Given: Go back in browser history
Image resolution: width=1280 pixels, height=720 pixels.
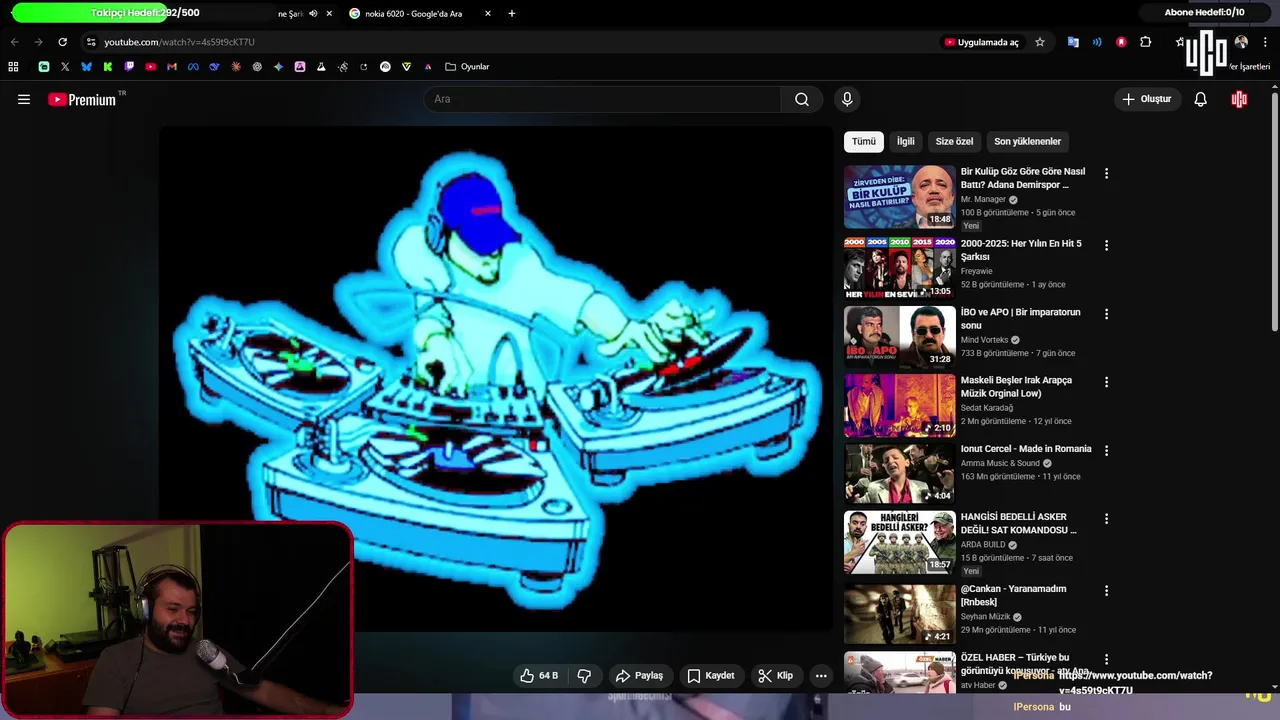Looking at the screenshot, I should click(14, 42).
